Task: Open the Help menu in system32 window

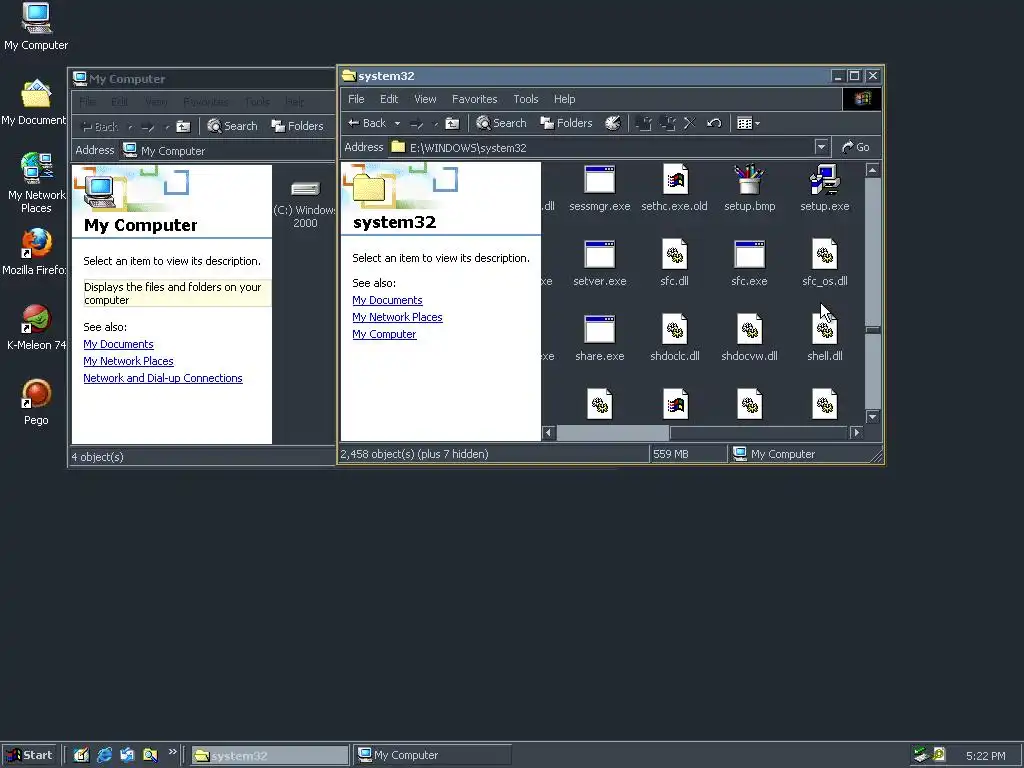Action: point(564,99)
